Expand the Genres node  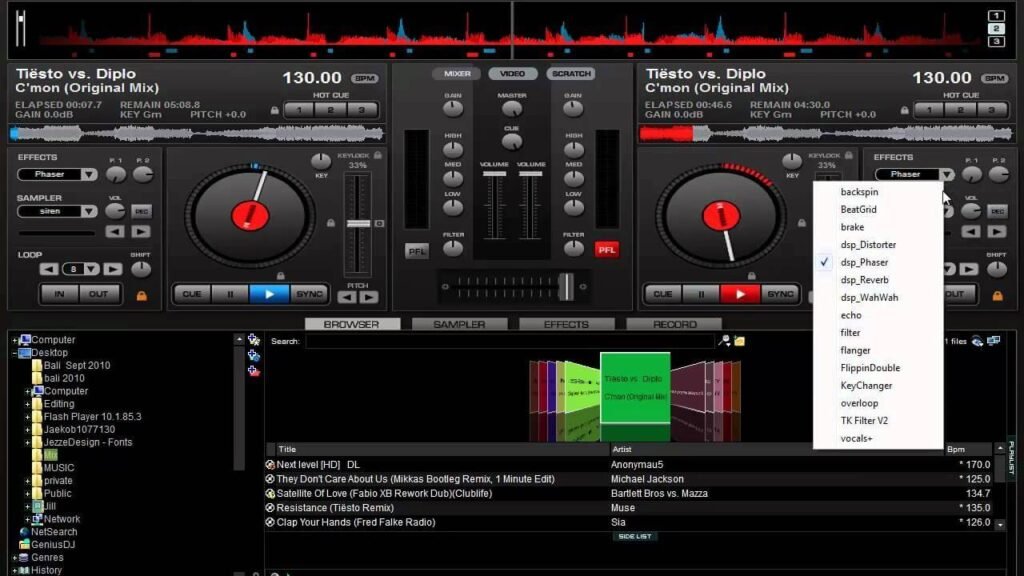click(14, 558)
